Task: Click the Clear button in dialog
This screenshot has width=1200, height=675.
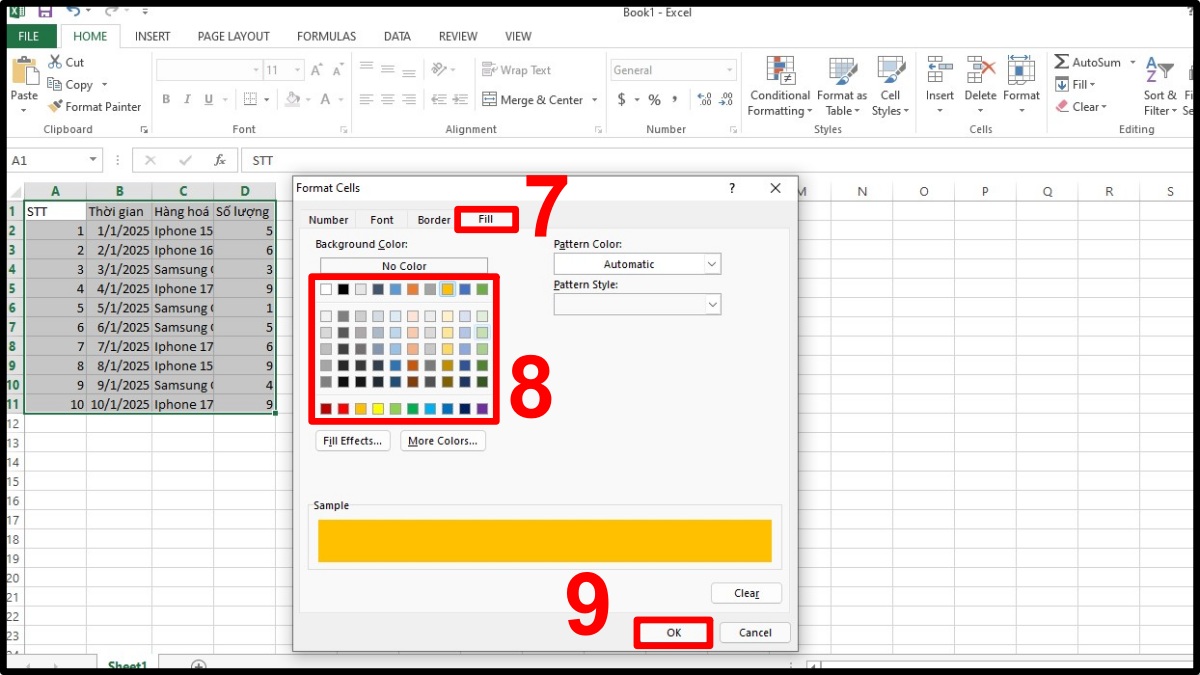Action: [x=746, y=593]
